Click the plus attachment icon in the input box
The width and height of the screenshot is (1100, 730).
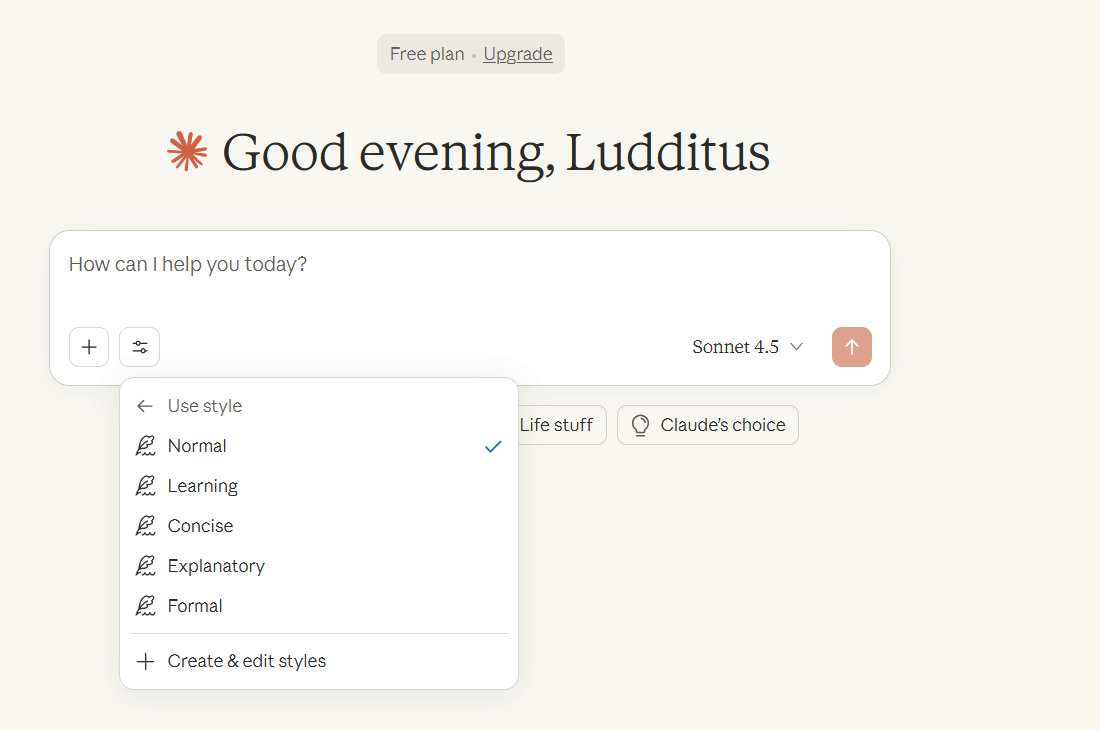click(89, 347)
